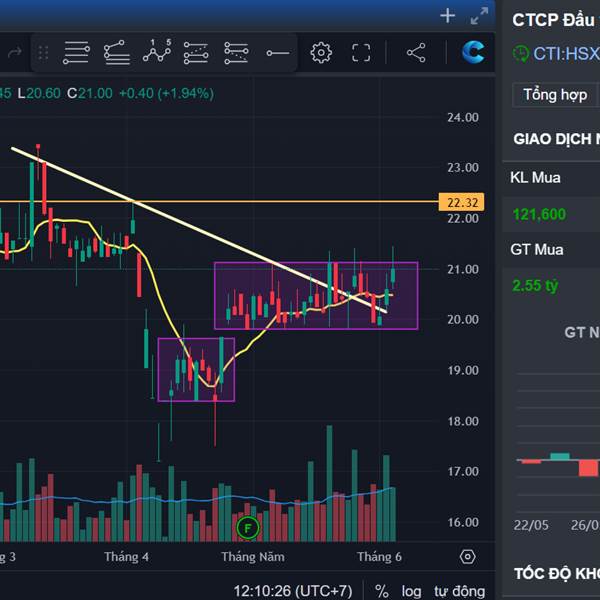Select the pitchfork lines drawing tool
The image size is (600, 600).
coord(117,52)
